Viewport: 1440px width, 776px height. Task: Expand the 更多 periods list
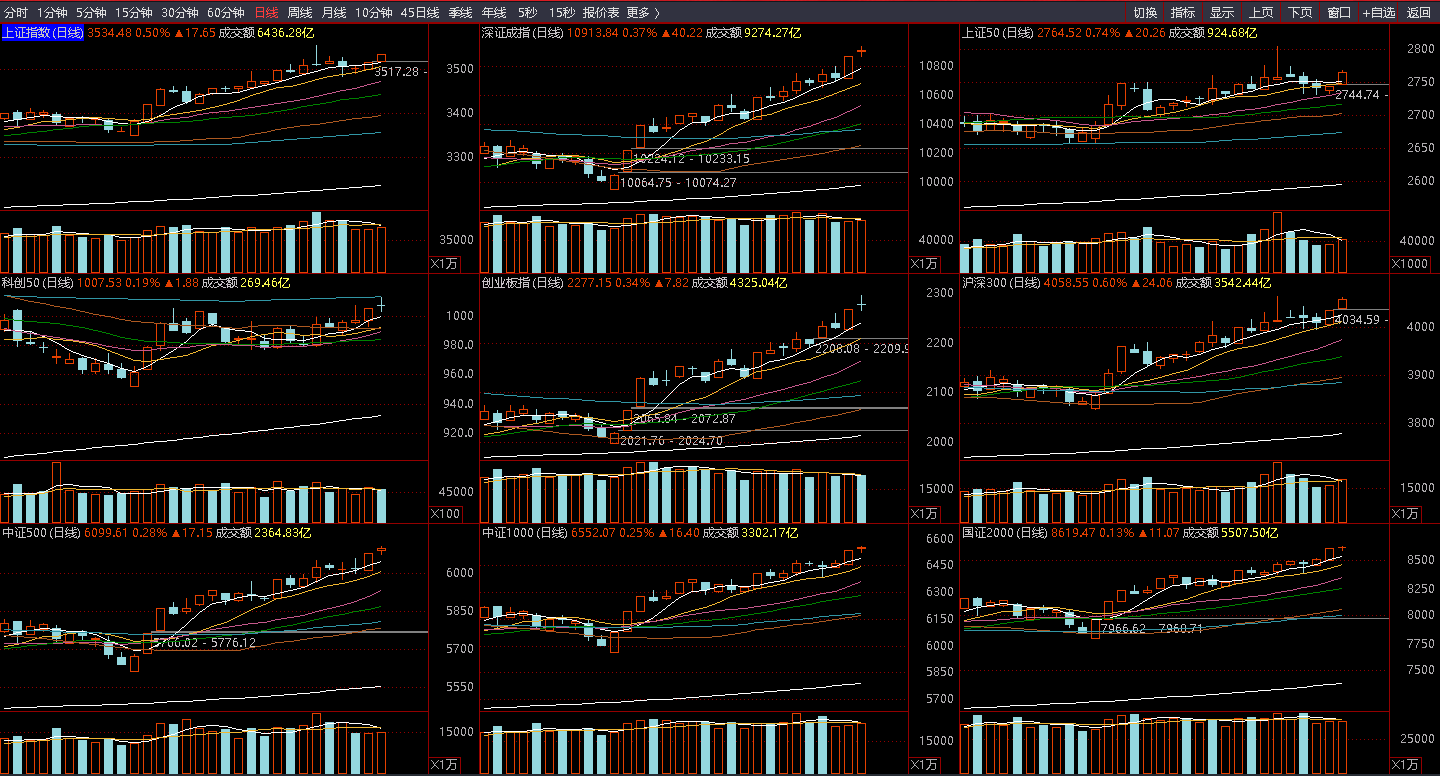tap(643, 12)
